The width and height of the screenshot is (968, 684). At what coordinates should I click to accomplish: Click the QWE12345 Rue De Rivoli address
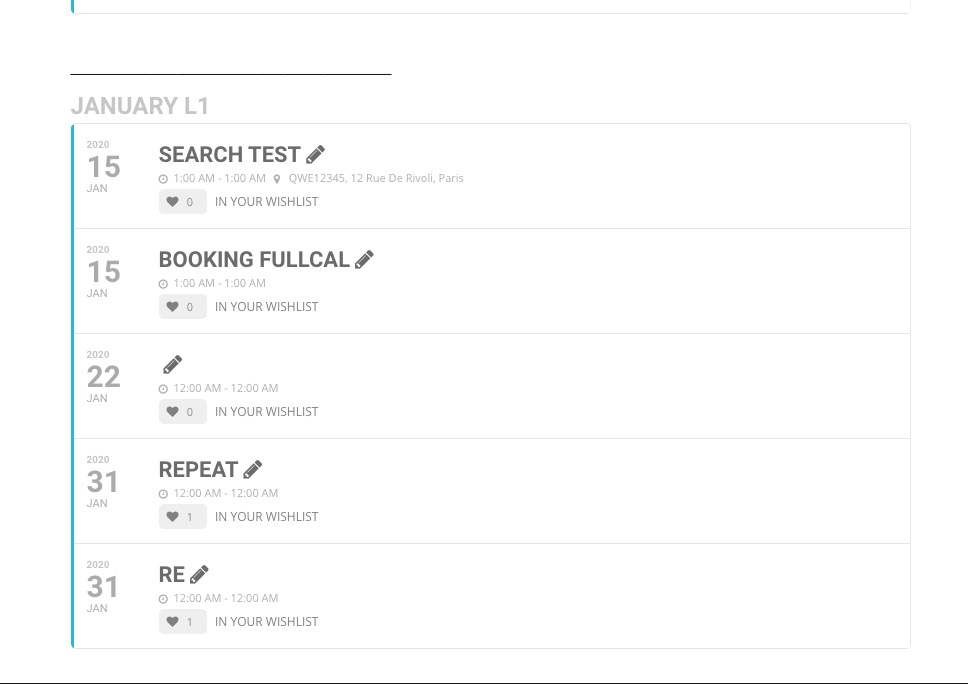[376, 178]
